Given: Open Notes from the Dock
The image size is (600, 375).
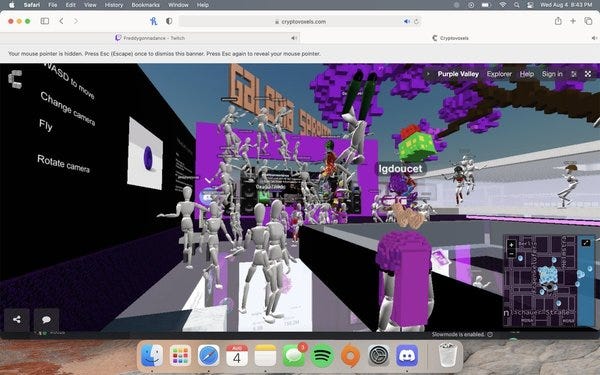Looking at the screenshot, I should 265,355.
